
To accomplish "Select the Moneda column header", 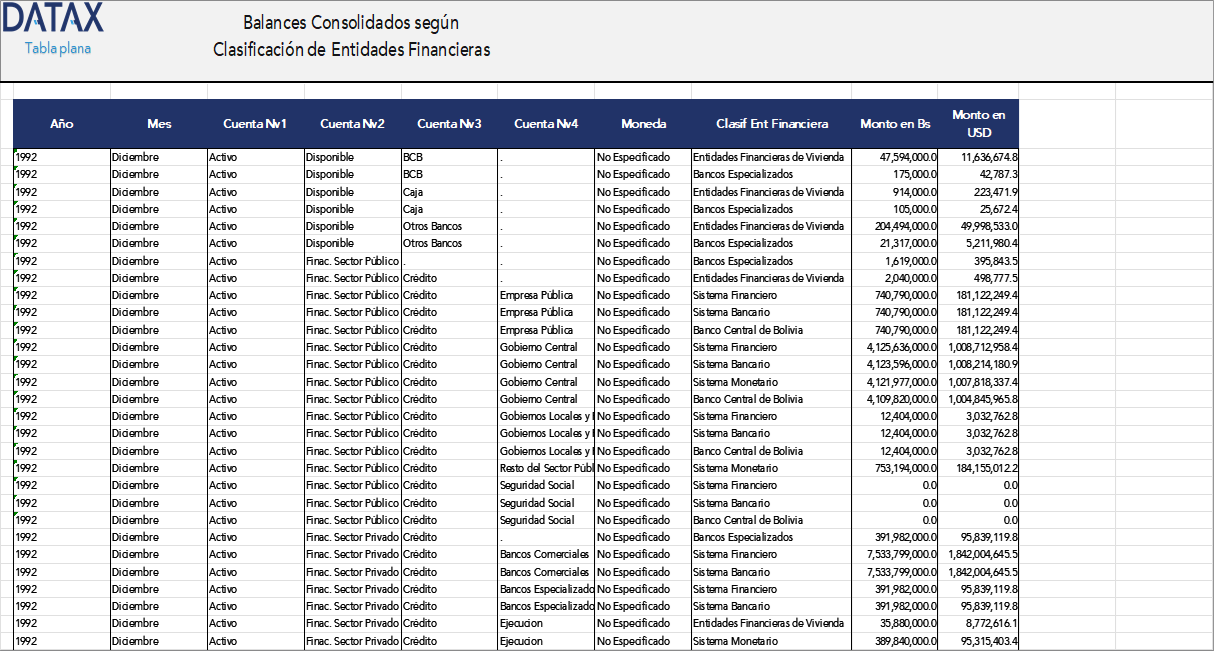I will point(644,124).
